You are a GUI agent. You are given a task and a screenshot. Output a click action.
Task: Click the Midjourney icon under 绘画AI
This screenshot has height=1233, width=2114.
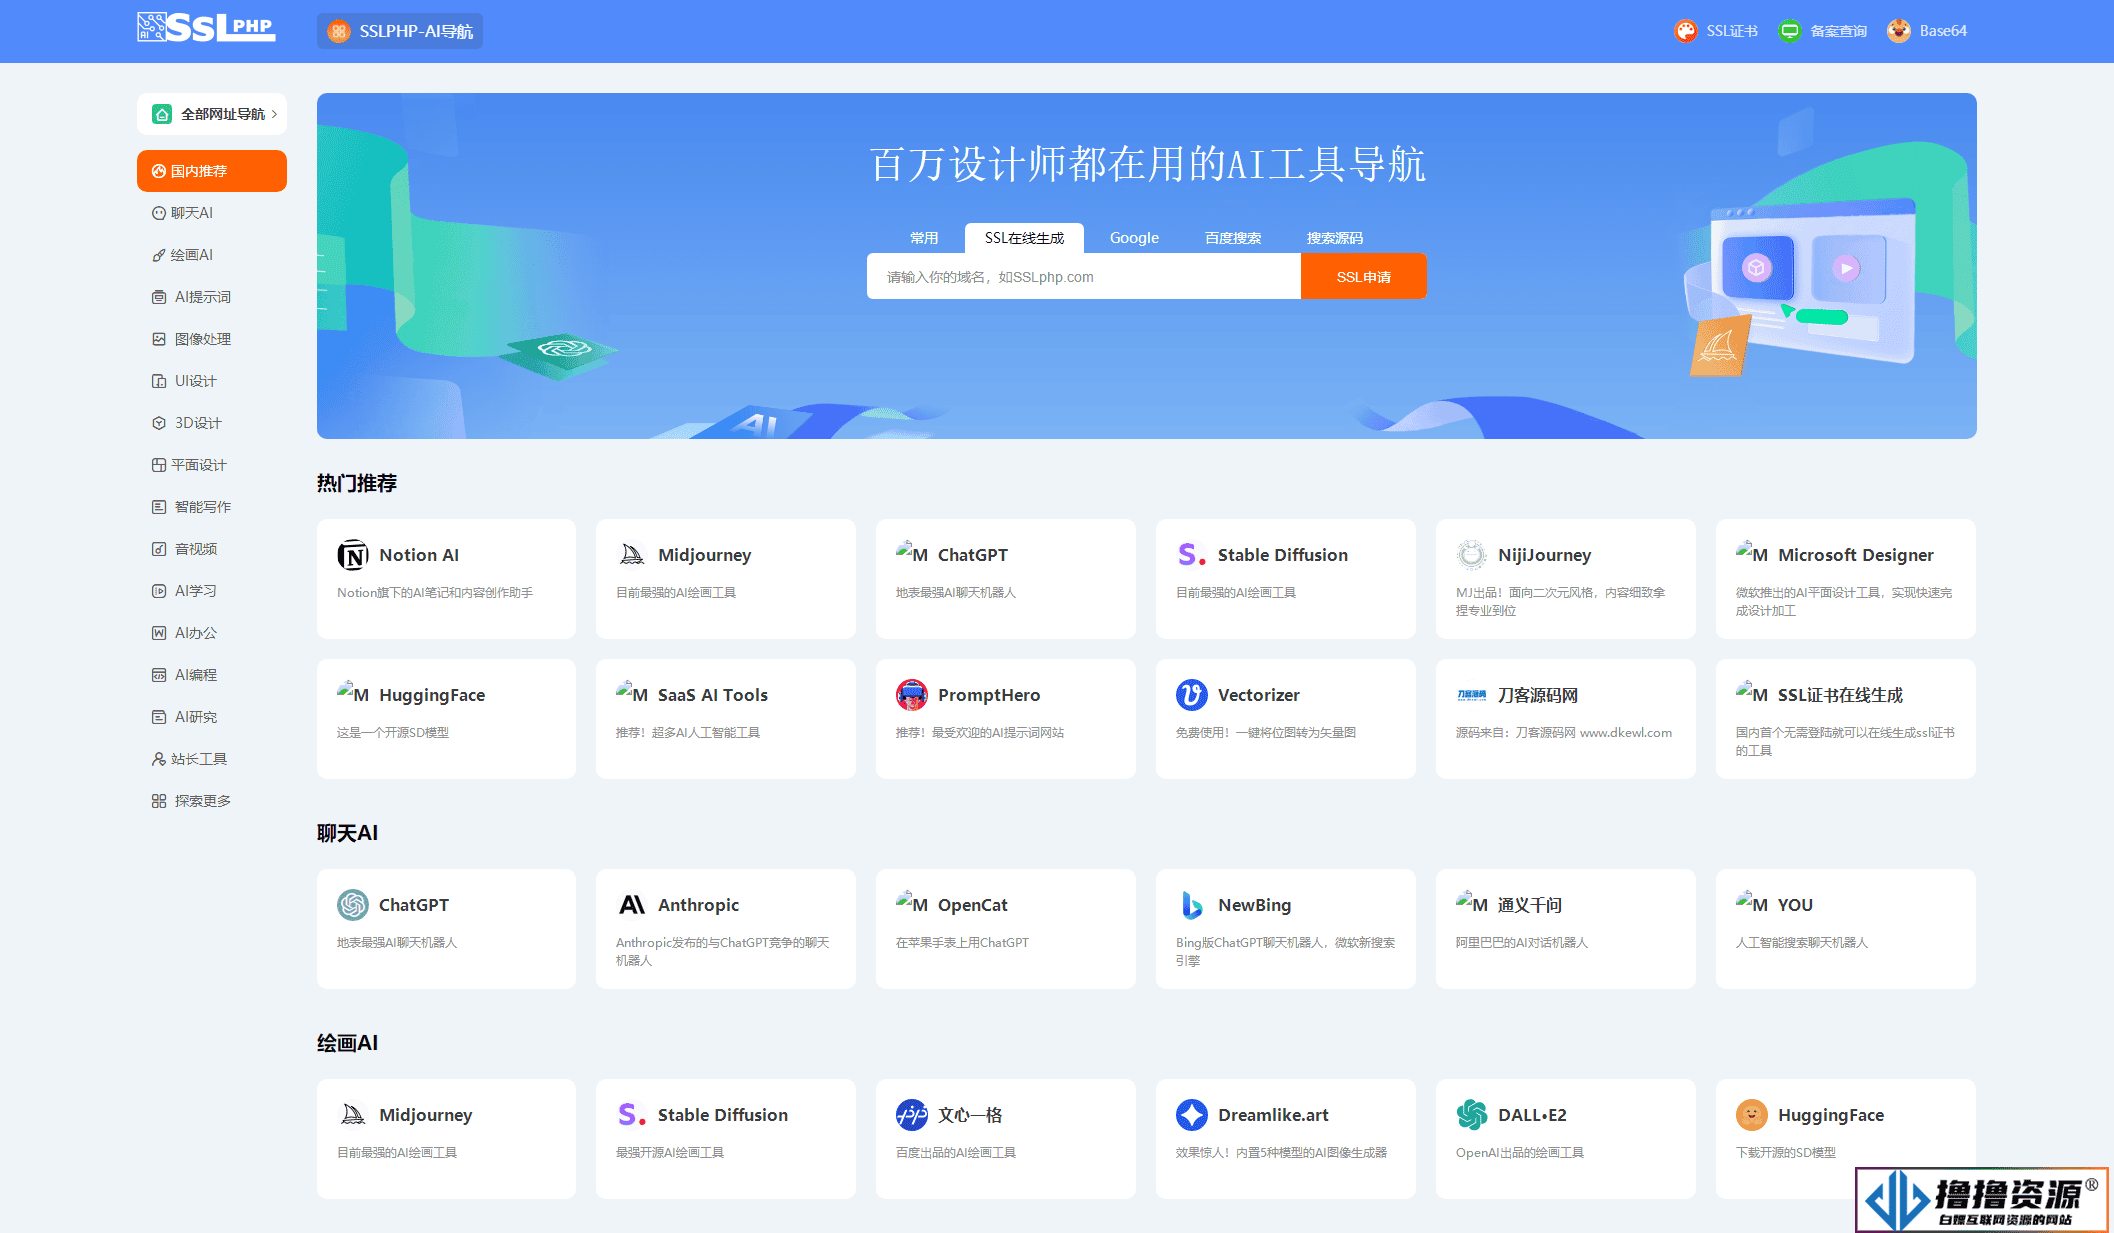353,1115
